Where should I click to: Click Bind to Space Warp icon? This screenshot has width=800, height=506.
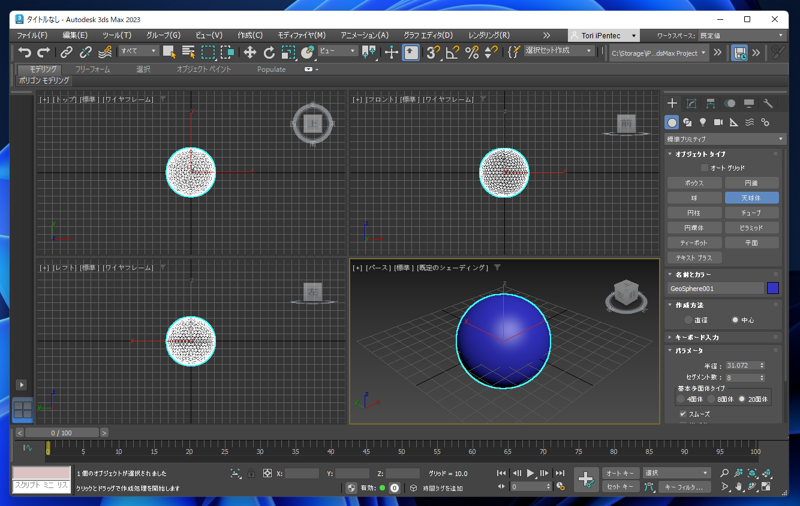(105, 52)
